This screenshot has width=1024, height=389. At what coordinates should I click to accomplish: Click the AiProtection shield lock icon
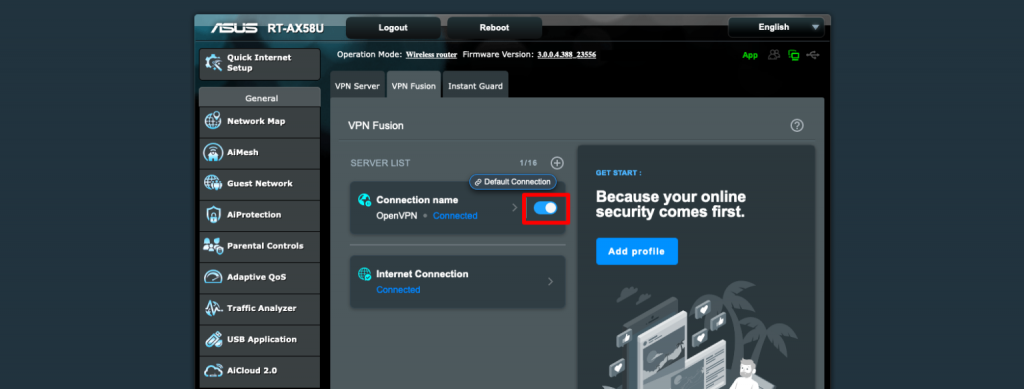[213, 215]
